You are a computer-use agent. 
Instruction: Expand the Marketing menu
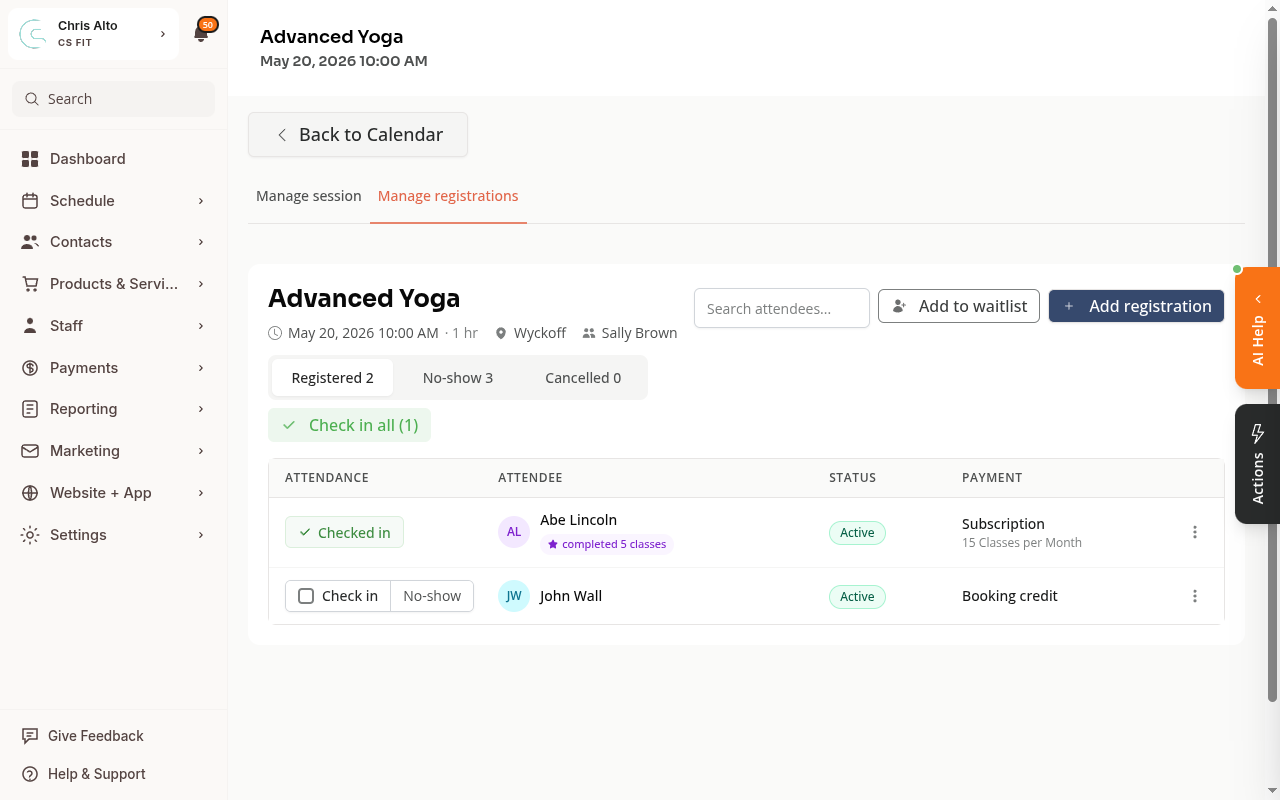click(x=201, y=451)
